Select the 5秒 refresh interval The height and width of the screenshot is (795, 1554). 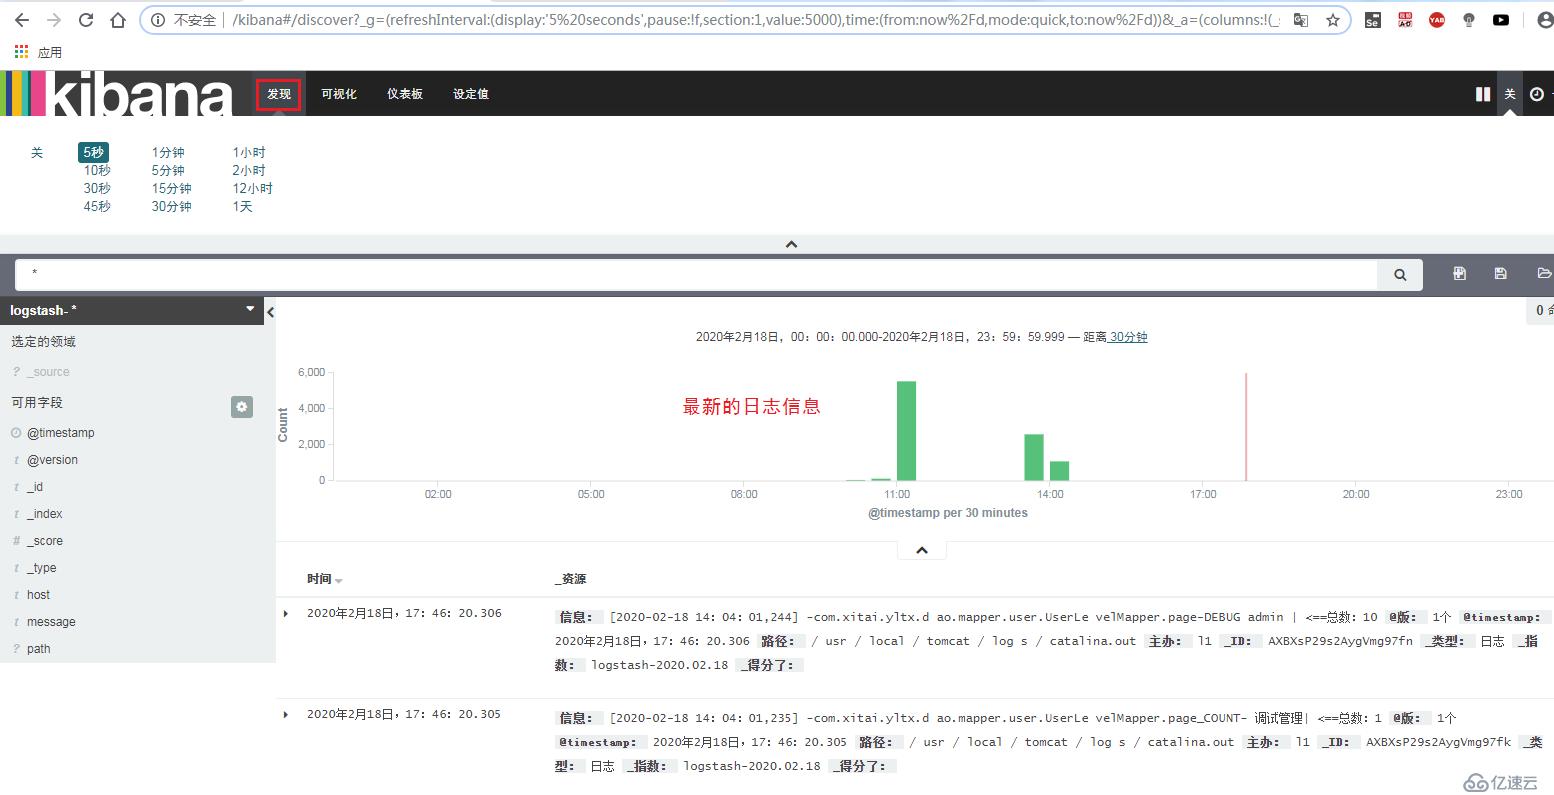pyautogui.click(x=93, y=152)
